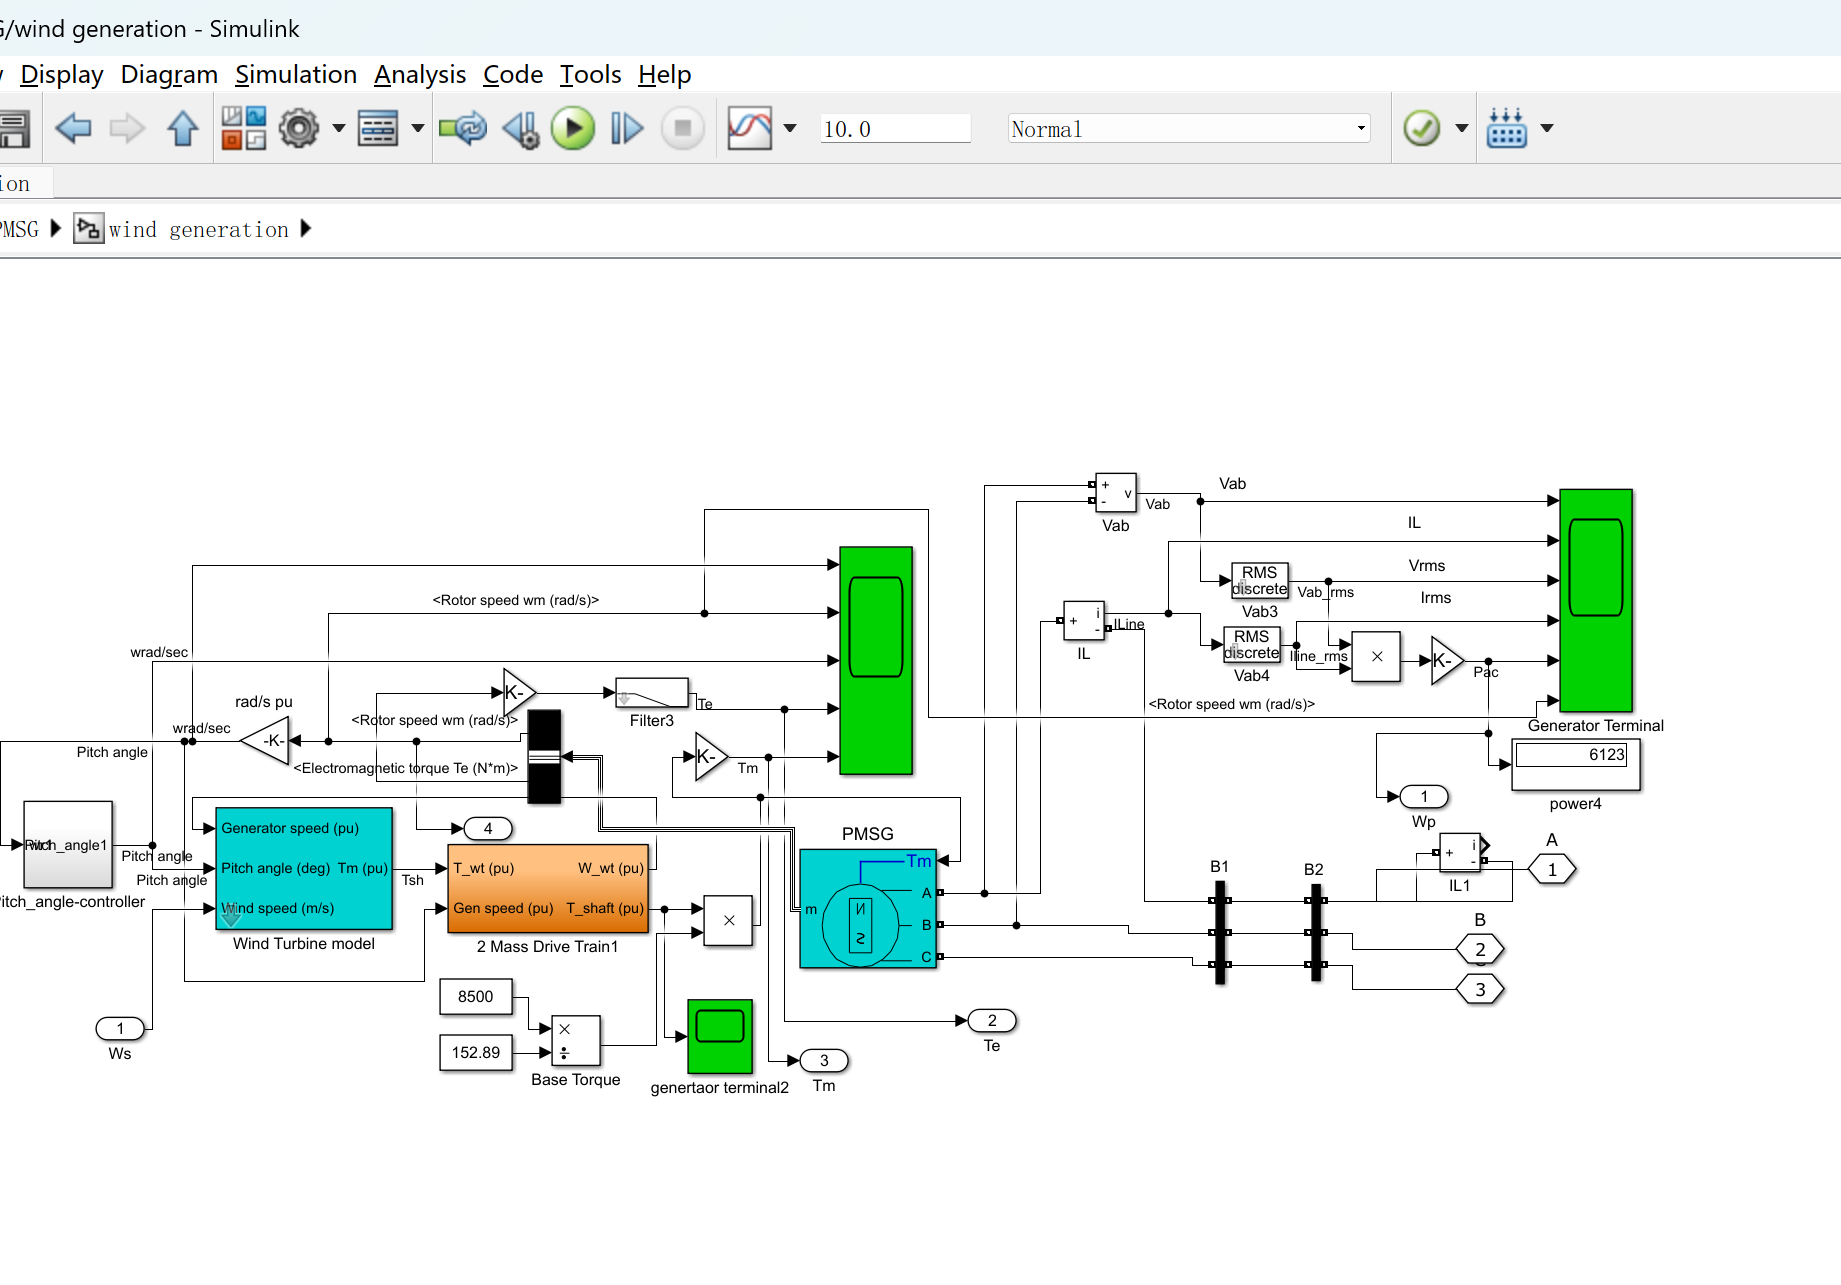
Task: Open the Display menu
Action: coord(62,75)
